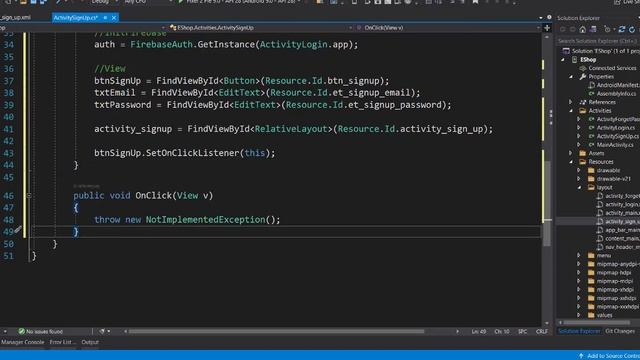Viewport: 640px width, 360px height.
Task: Collapse the Activities folder
Action: (571, 111)
